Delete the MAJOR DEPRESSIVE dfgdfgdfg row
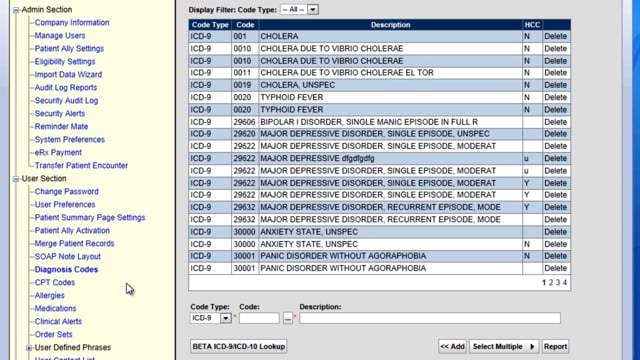This screenshot has height=360, width=640. pyautogui.click(x=556, y=158)
